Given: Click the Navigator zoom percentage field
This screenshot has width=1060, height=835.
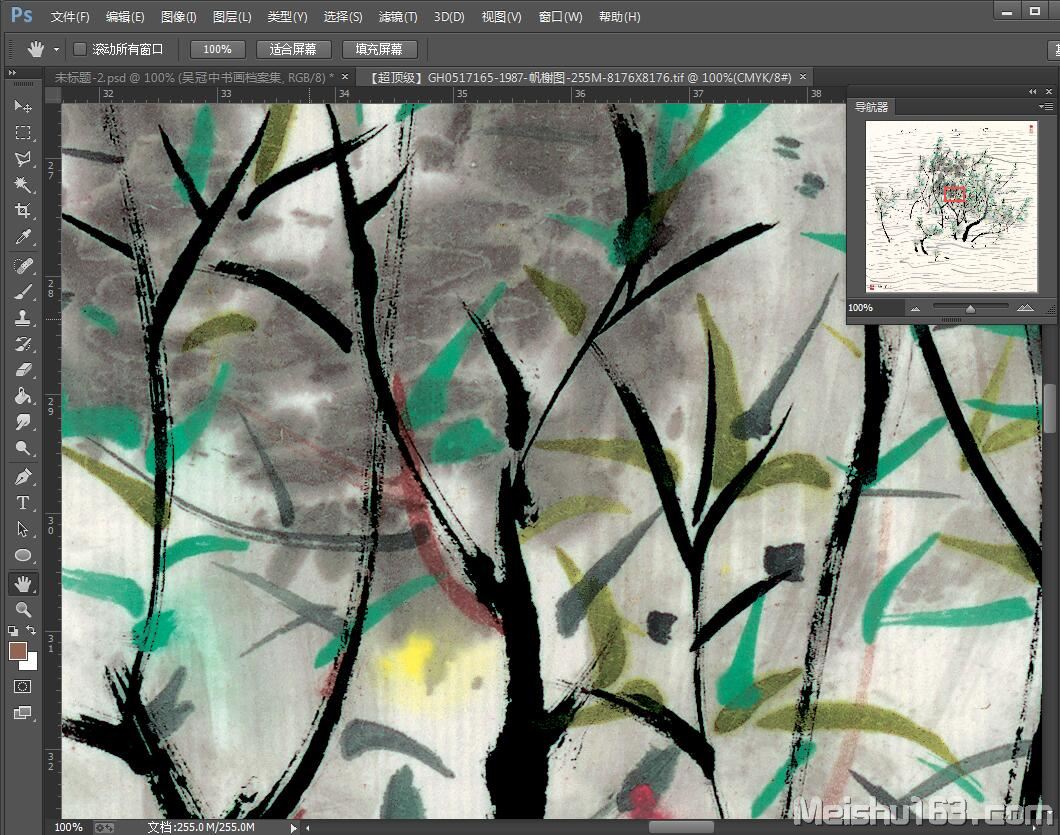Looking at the screenshot, I should pyautogui.click(x=875, y=308).
